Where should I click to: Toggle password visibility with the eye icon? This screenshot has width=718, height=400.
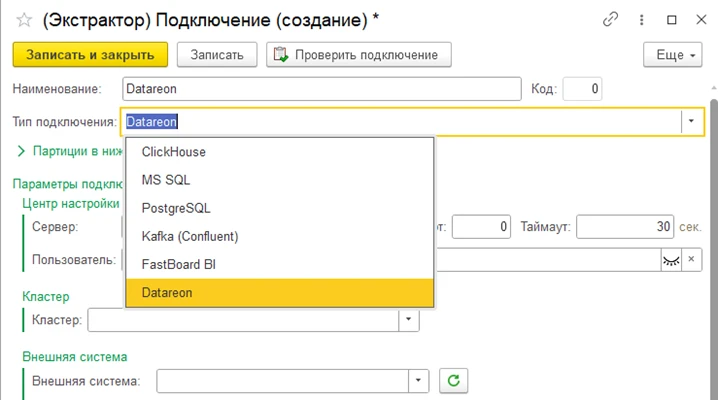[x=670, y=259]
